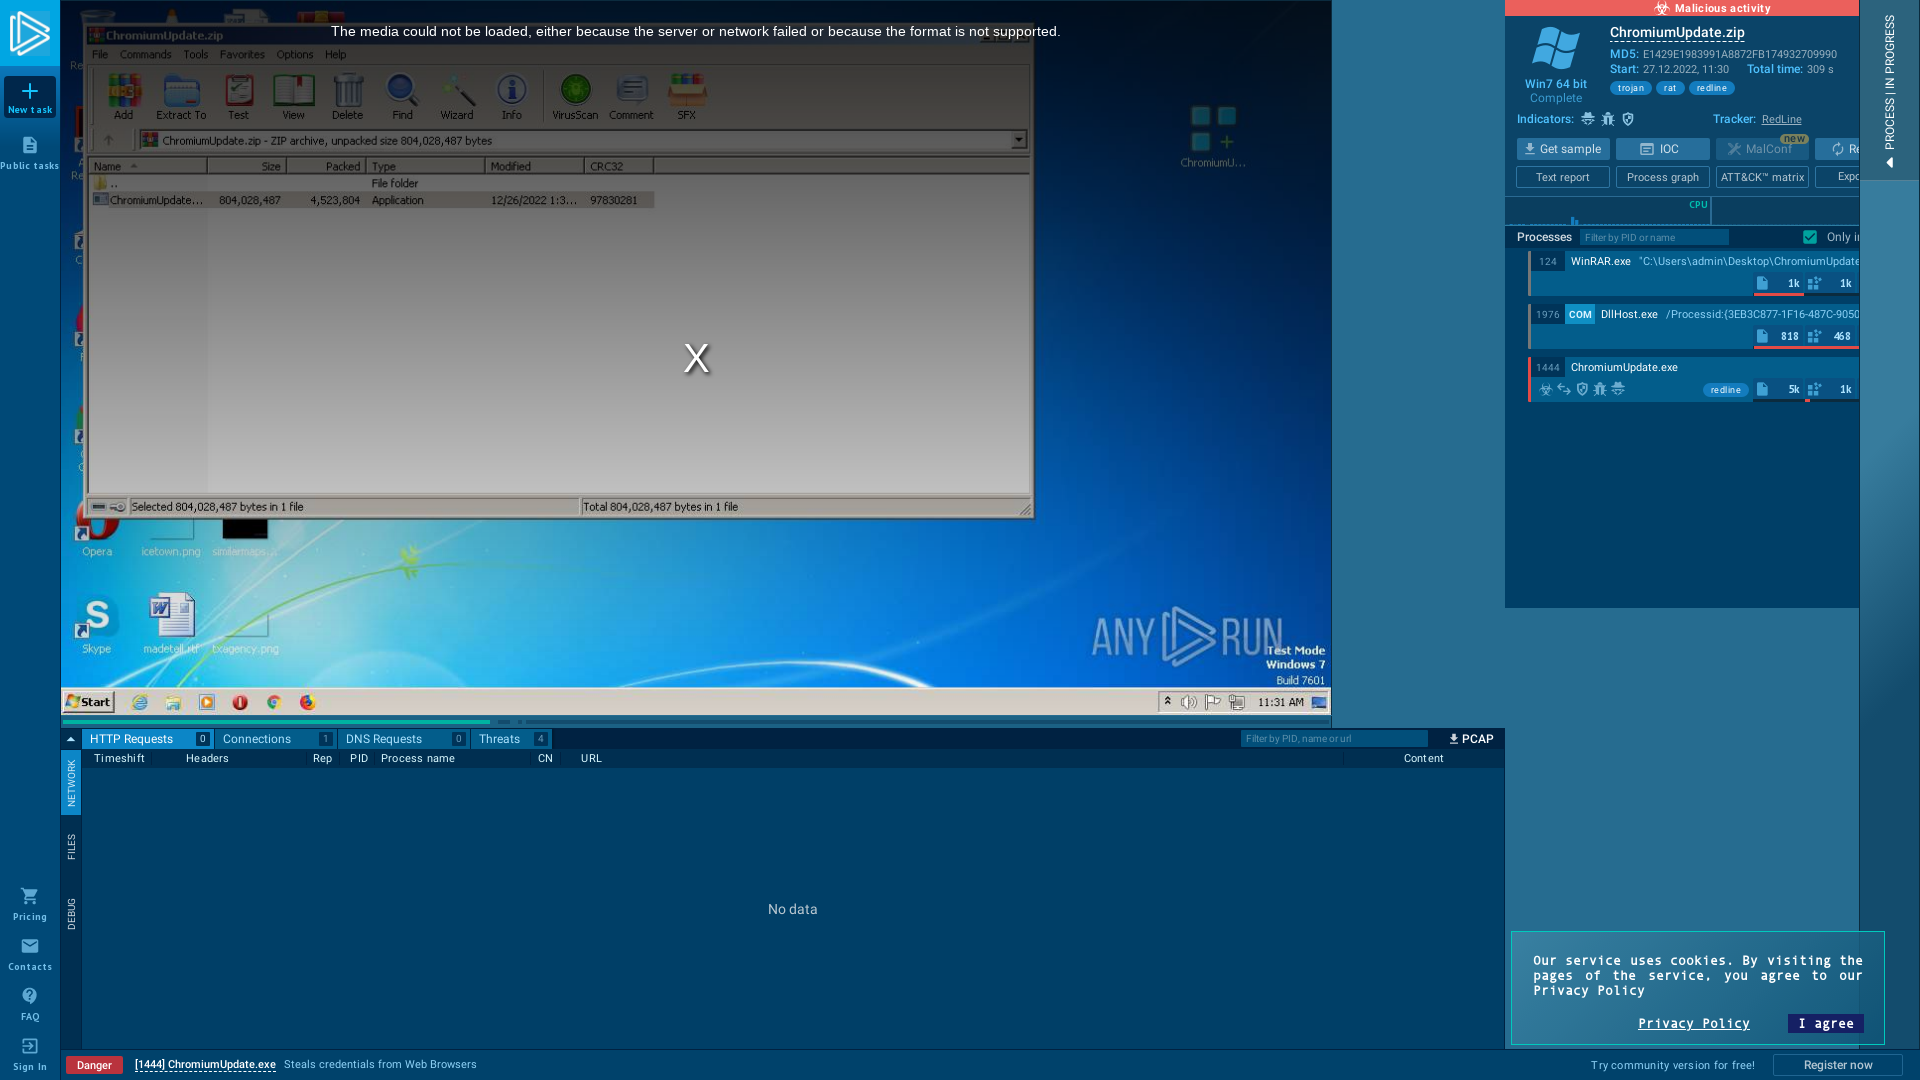Open Public tasks in sidebar
Screen dimensions: 1920x1080
(x=30, y=153)
